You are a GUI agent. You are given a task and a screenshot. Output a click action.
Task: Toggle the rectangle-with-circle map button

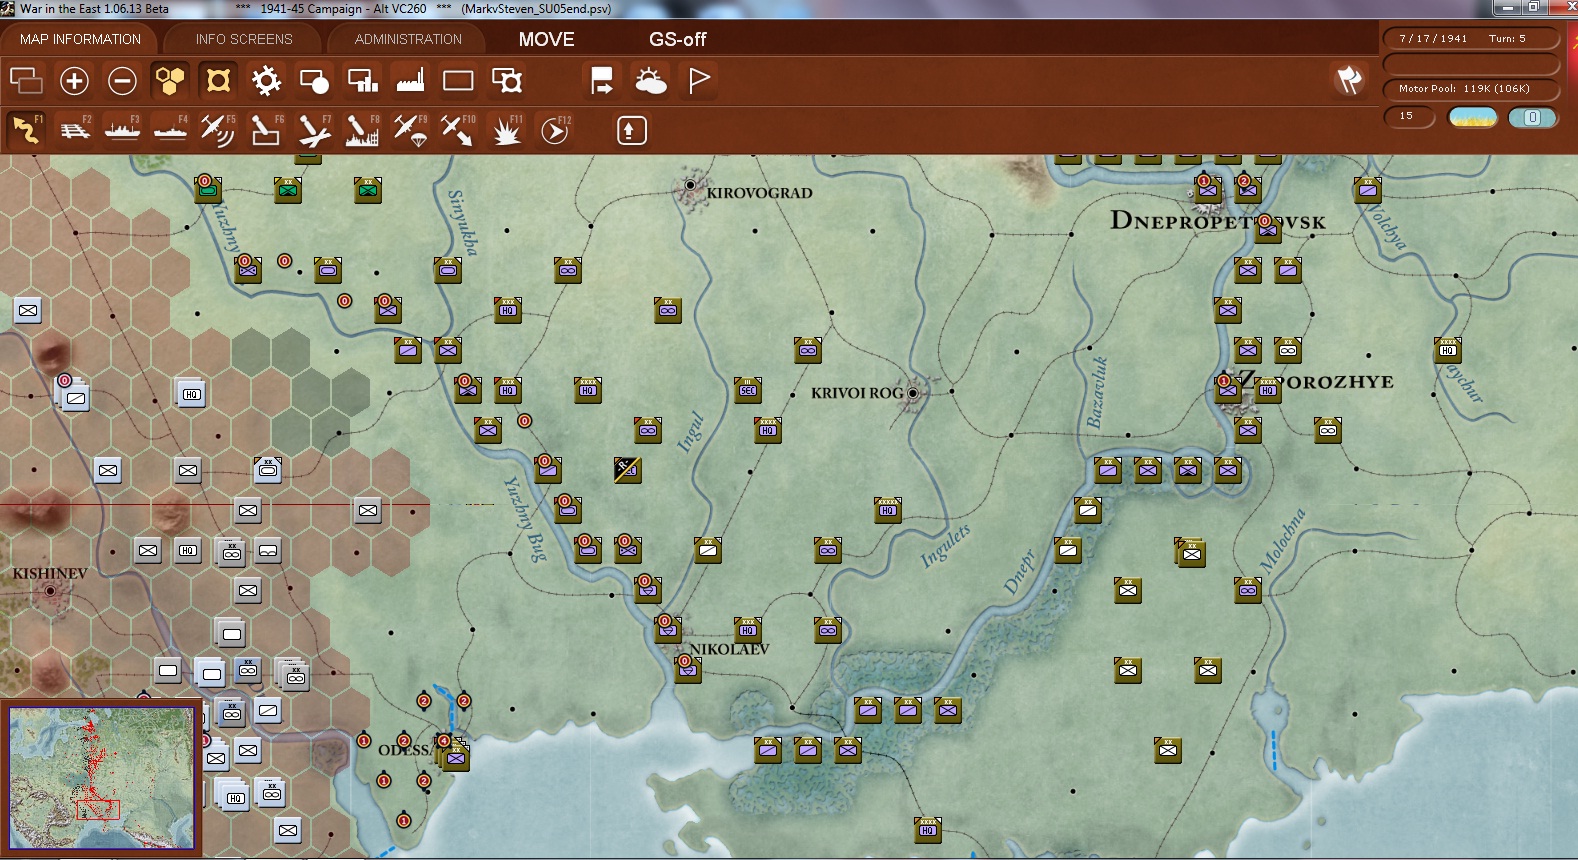point(314,80)
